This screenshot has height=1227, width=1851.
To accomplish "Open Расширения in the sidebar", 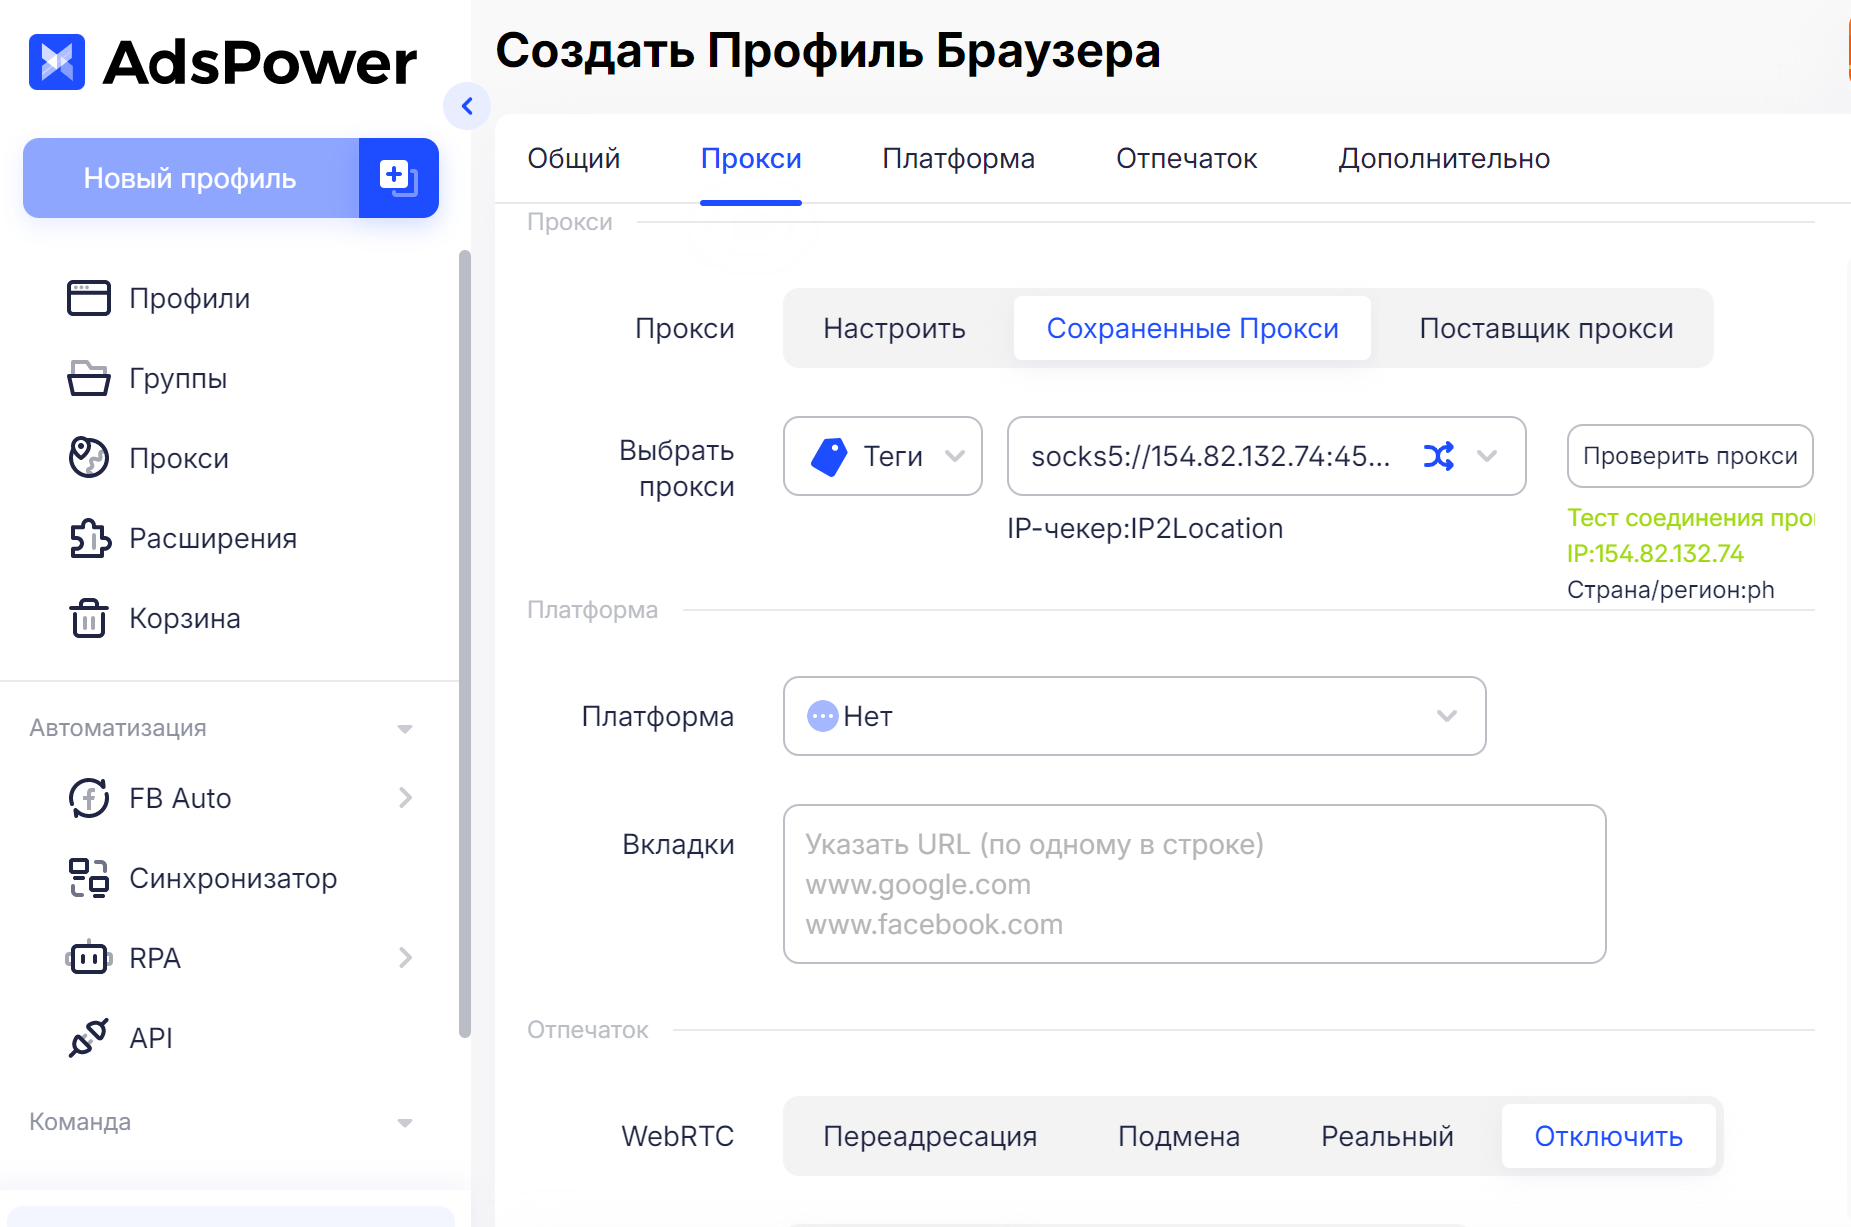I will (x=213, y=538).
